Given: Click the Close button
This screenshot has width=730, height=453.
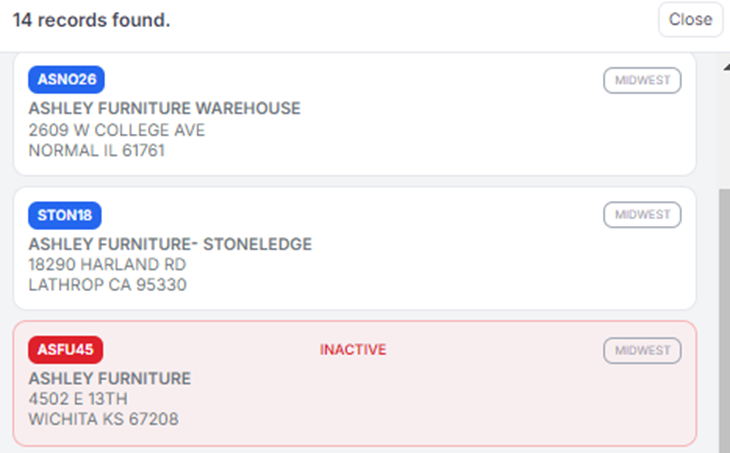Looking at the screenshot, I should tap(690, 19).
